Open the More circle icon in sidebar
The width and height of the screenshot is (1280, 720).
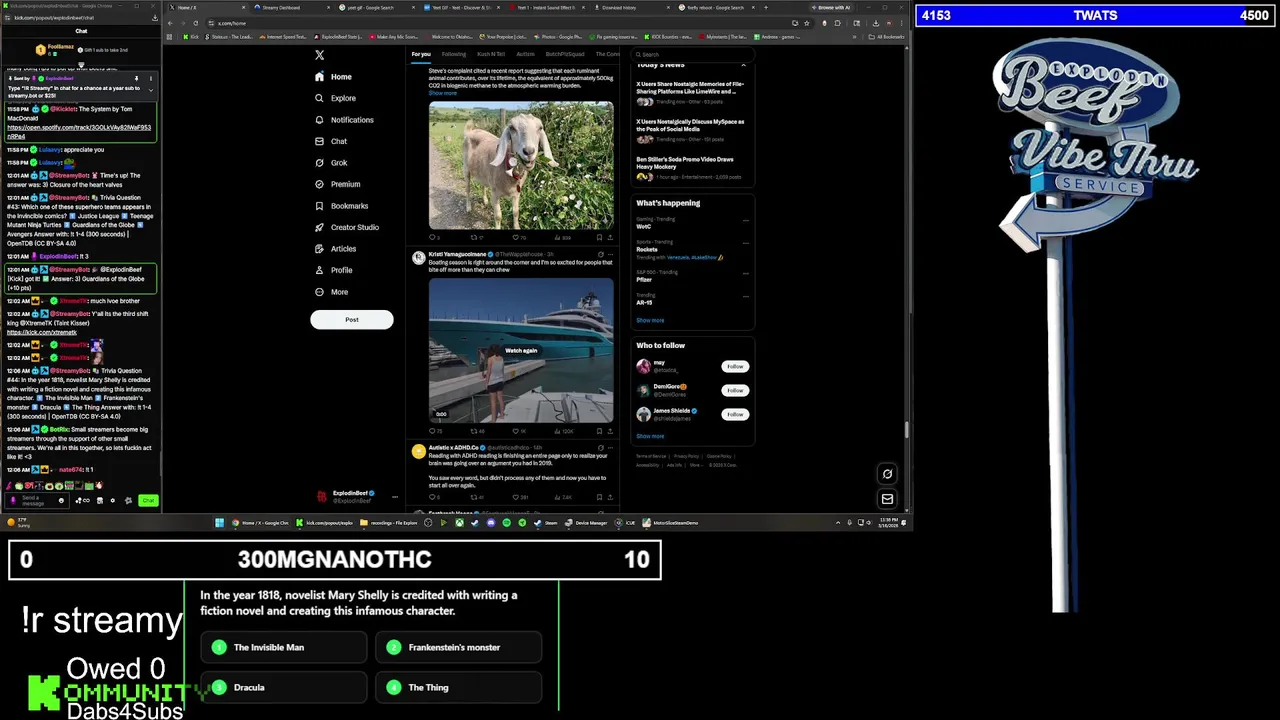click(319, 292)
